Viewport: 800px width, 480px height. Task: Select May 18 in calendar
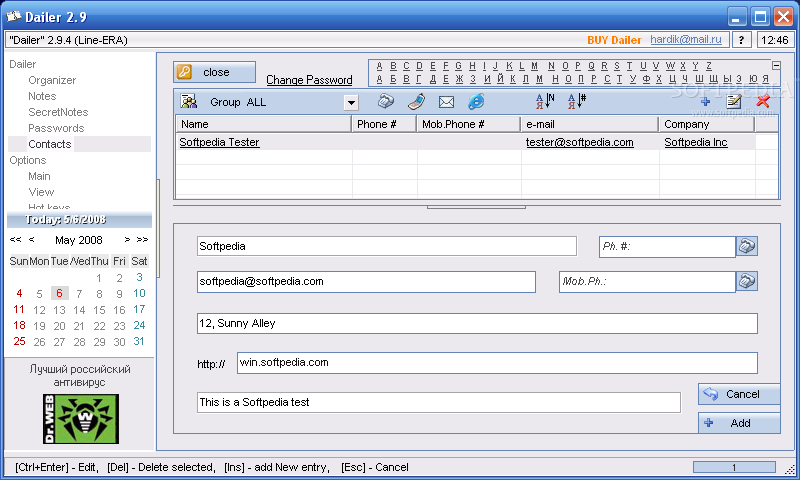click(x=19, y=325)
